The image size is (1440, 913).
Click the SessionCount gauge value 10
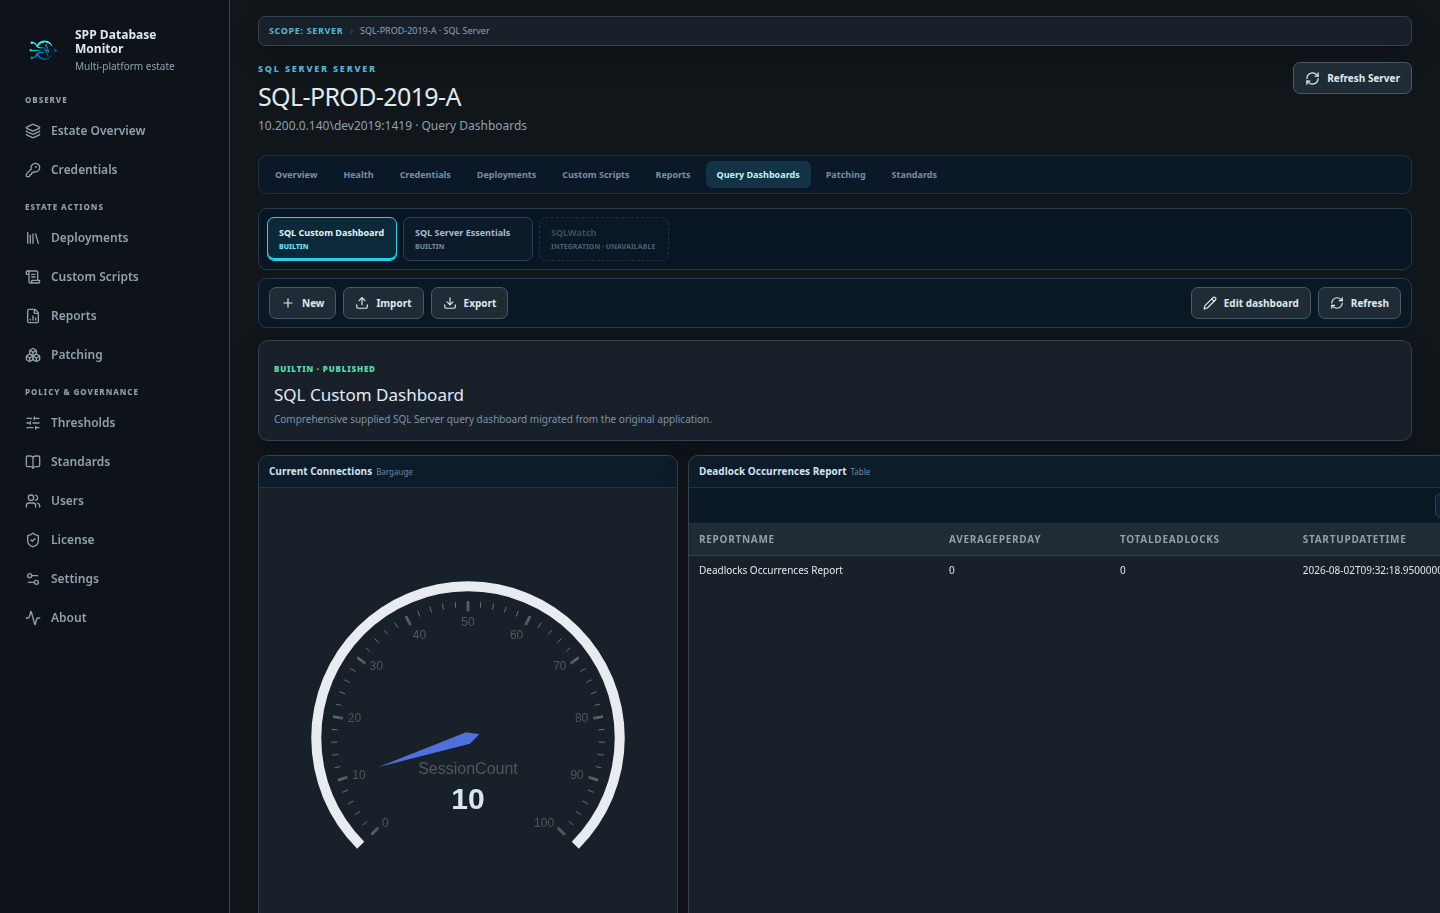[468, 799]
